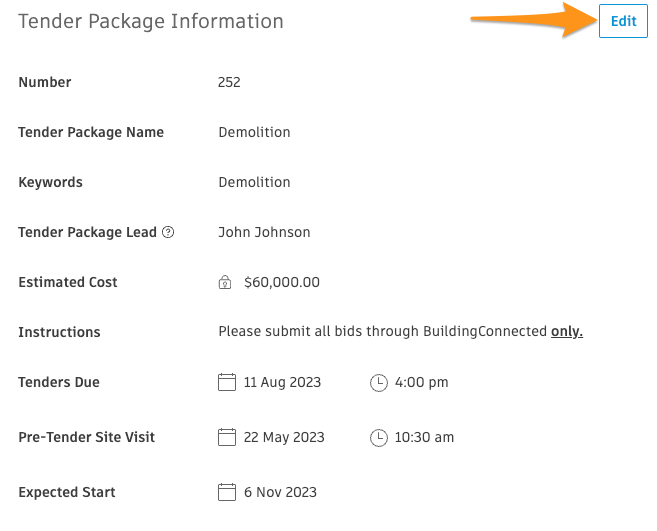Viewport: 657px width, 531px height.
Task: Click the Pre-Tender Site Visit calendar icon
Action: tap(227, 437)
